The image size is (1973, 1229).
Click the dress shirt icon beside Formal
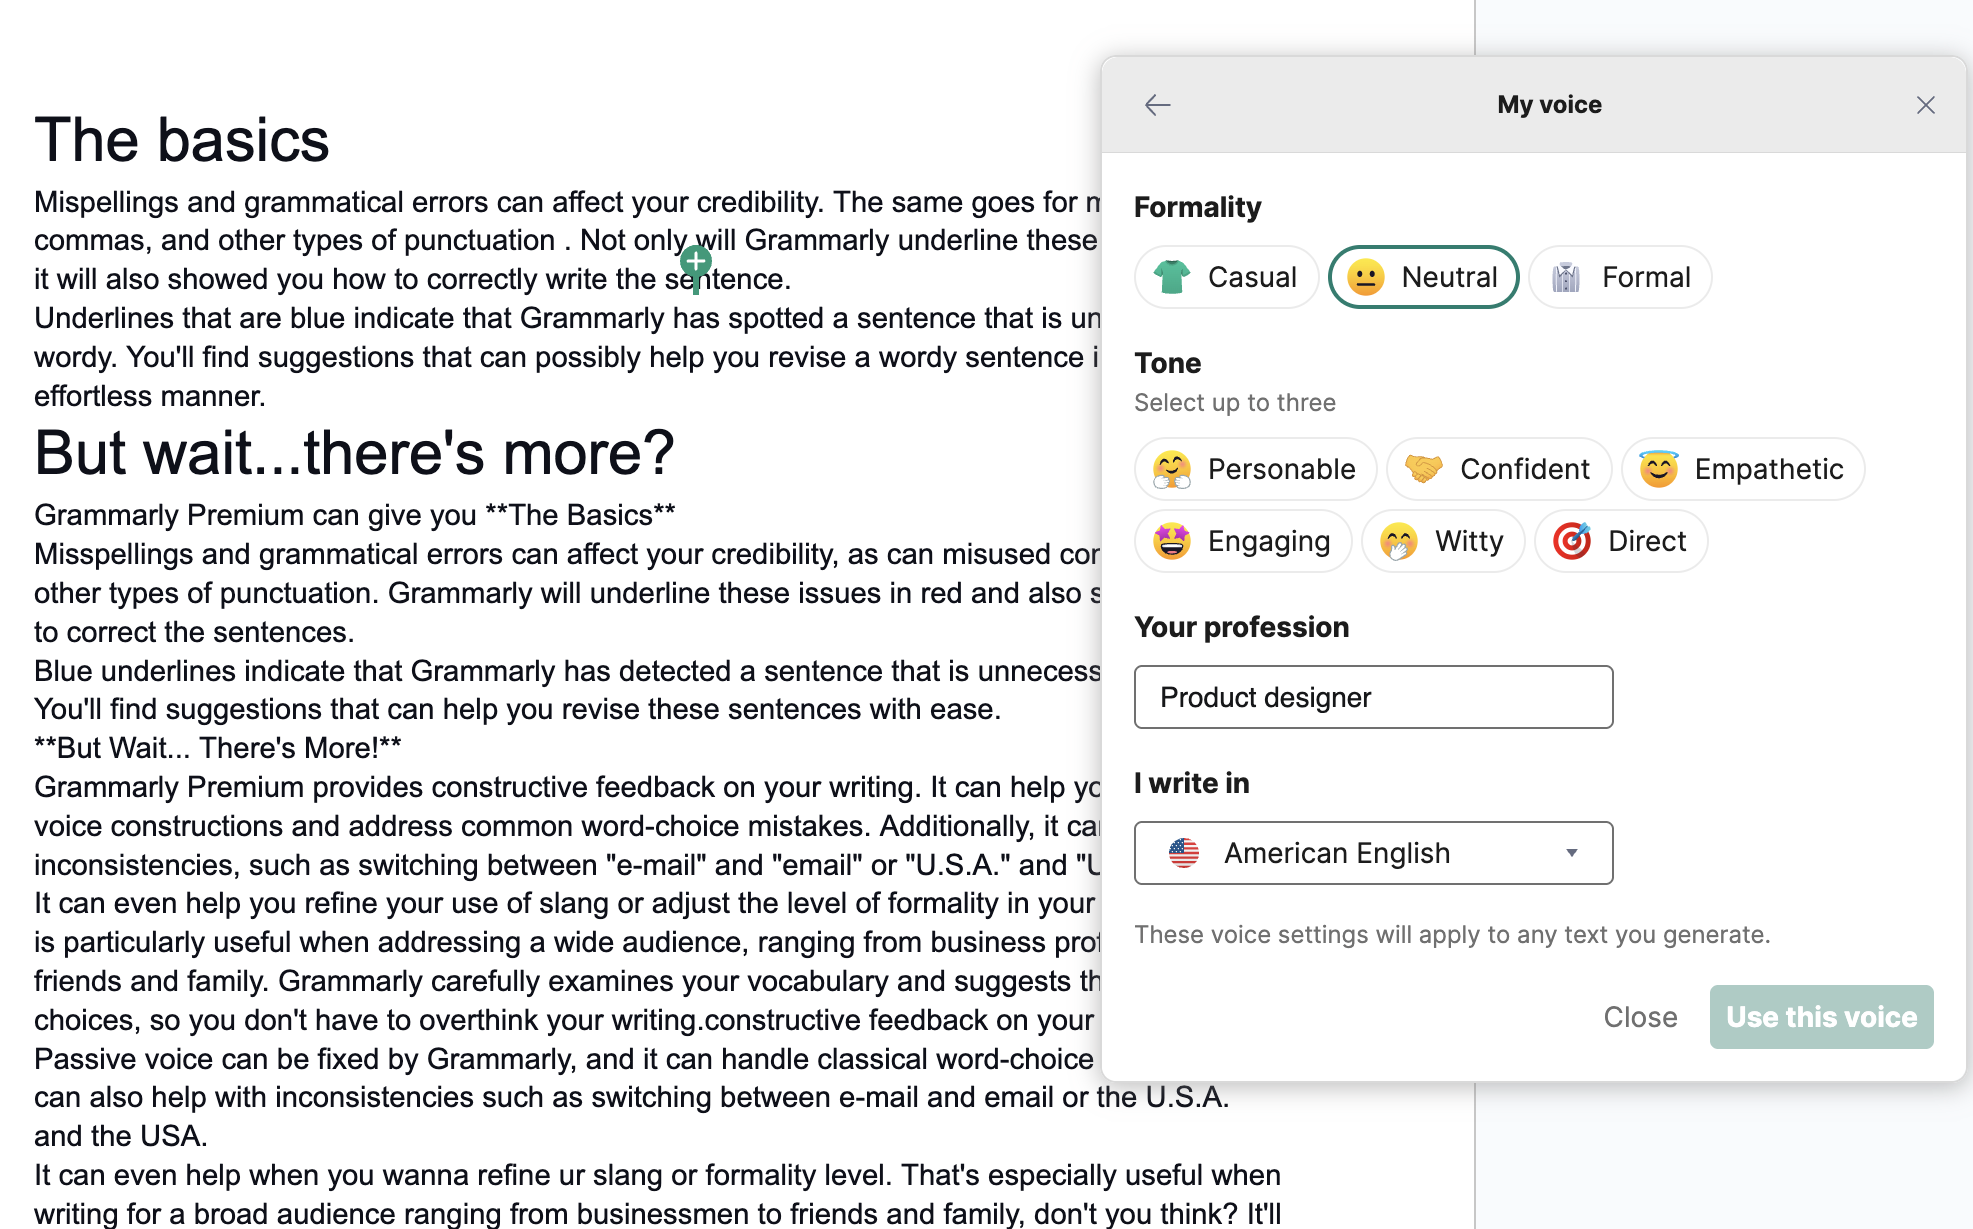pyautogui.click(x=1567, y=277)
